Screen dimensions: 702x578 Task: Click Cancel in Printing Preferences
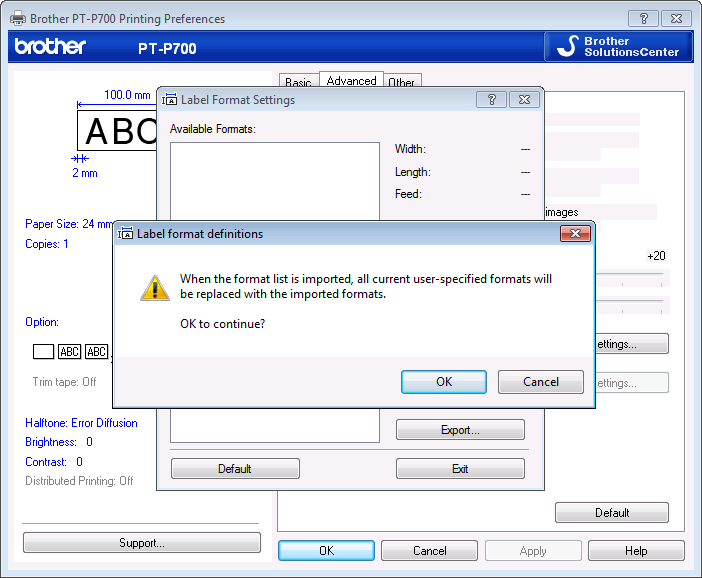(429, 550)
